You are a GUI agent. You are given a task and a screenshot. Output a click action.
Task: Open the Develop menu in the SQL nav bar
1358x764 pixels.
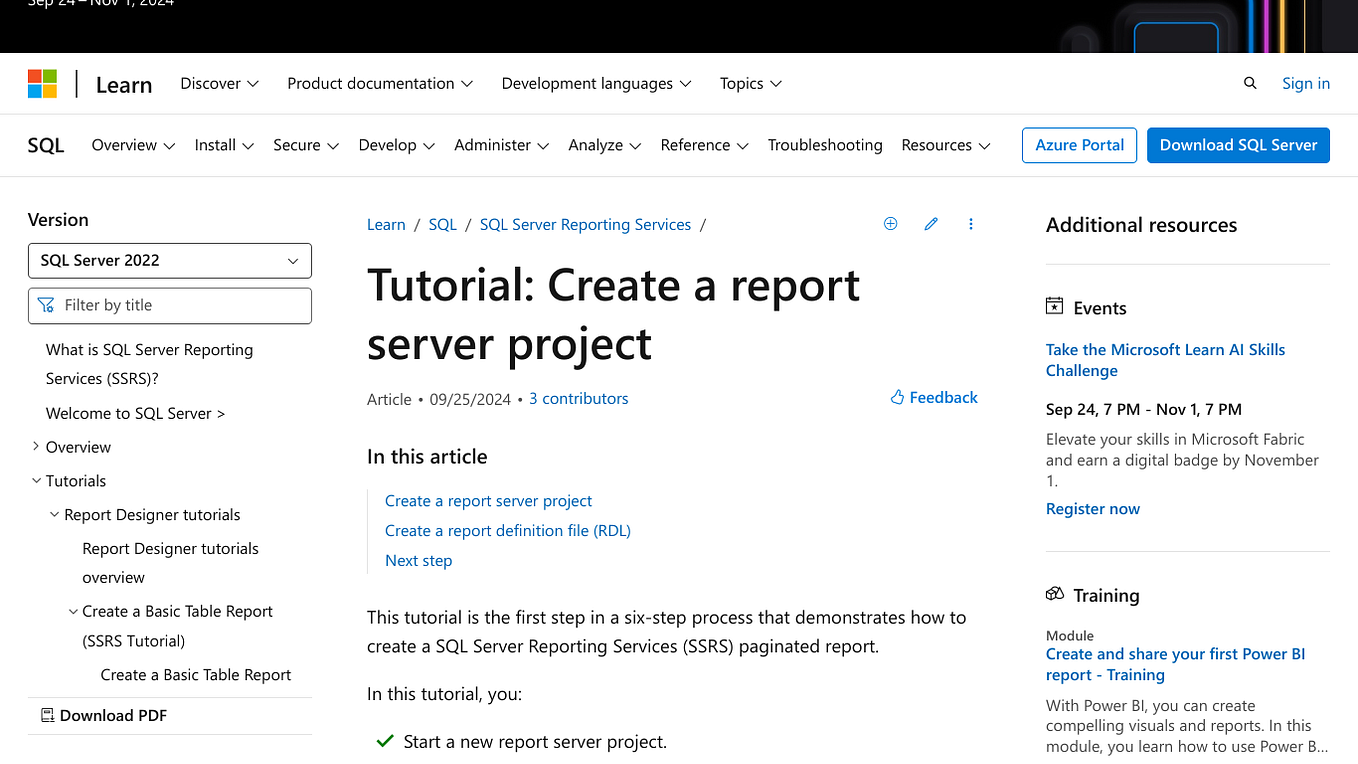pyautogui.click(x=396, y=145)
